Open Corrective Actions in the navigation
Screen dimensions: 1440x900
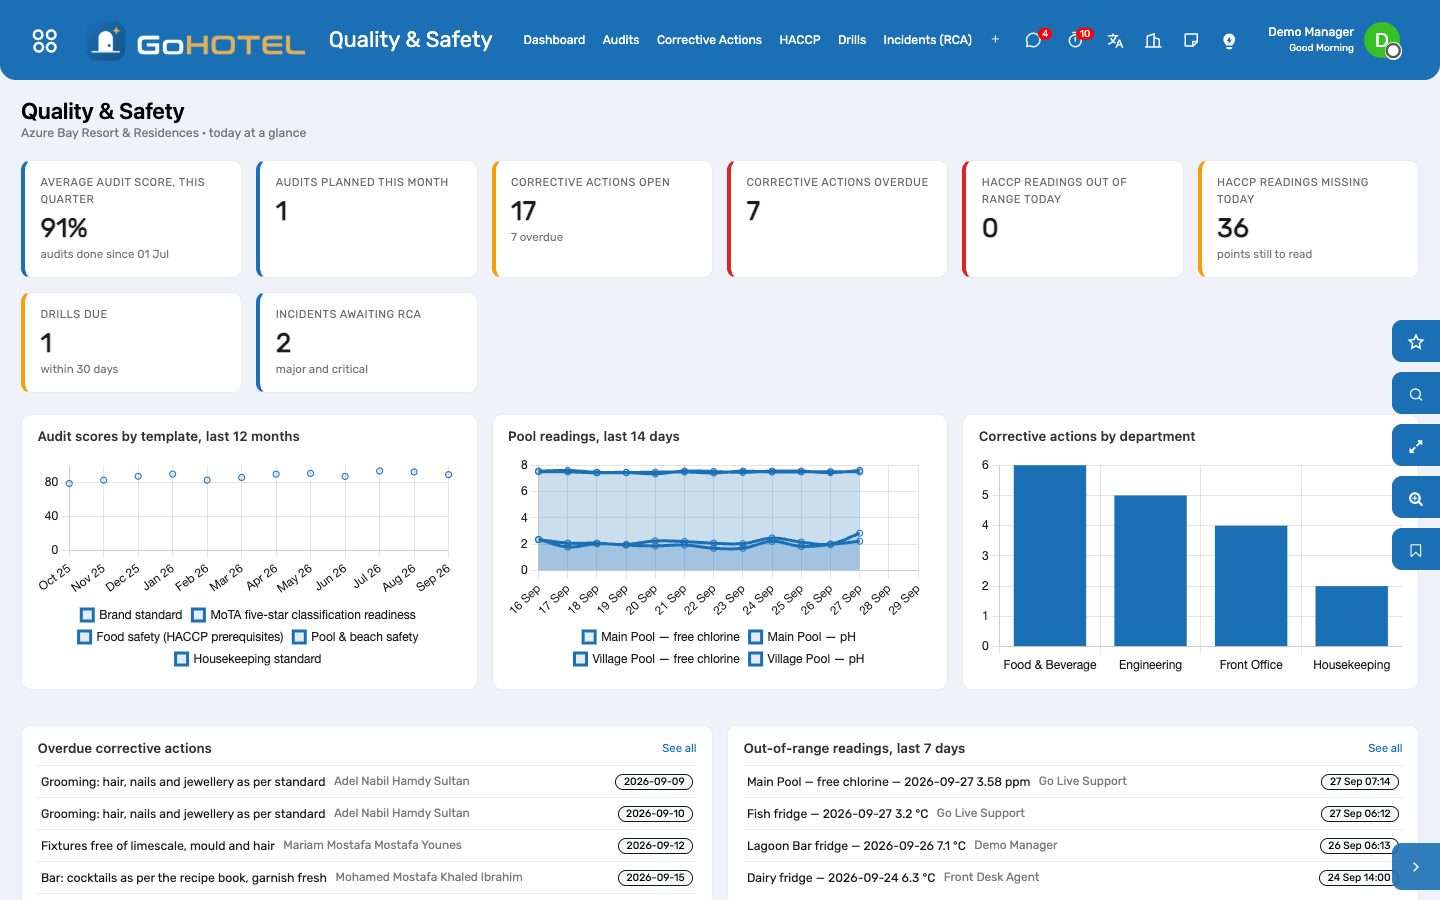click(709, 40)
